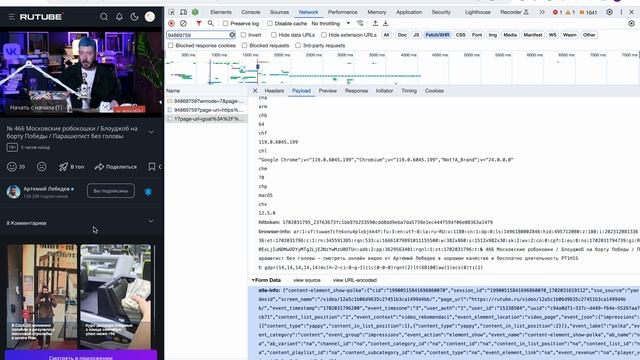Open the request Headers tab

[274, 91]
